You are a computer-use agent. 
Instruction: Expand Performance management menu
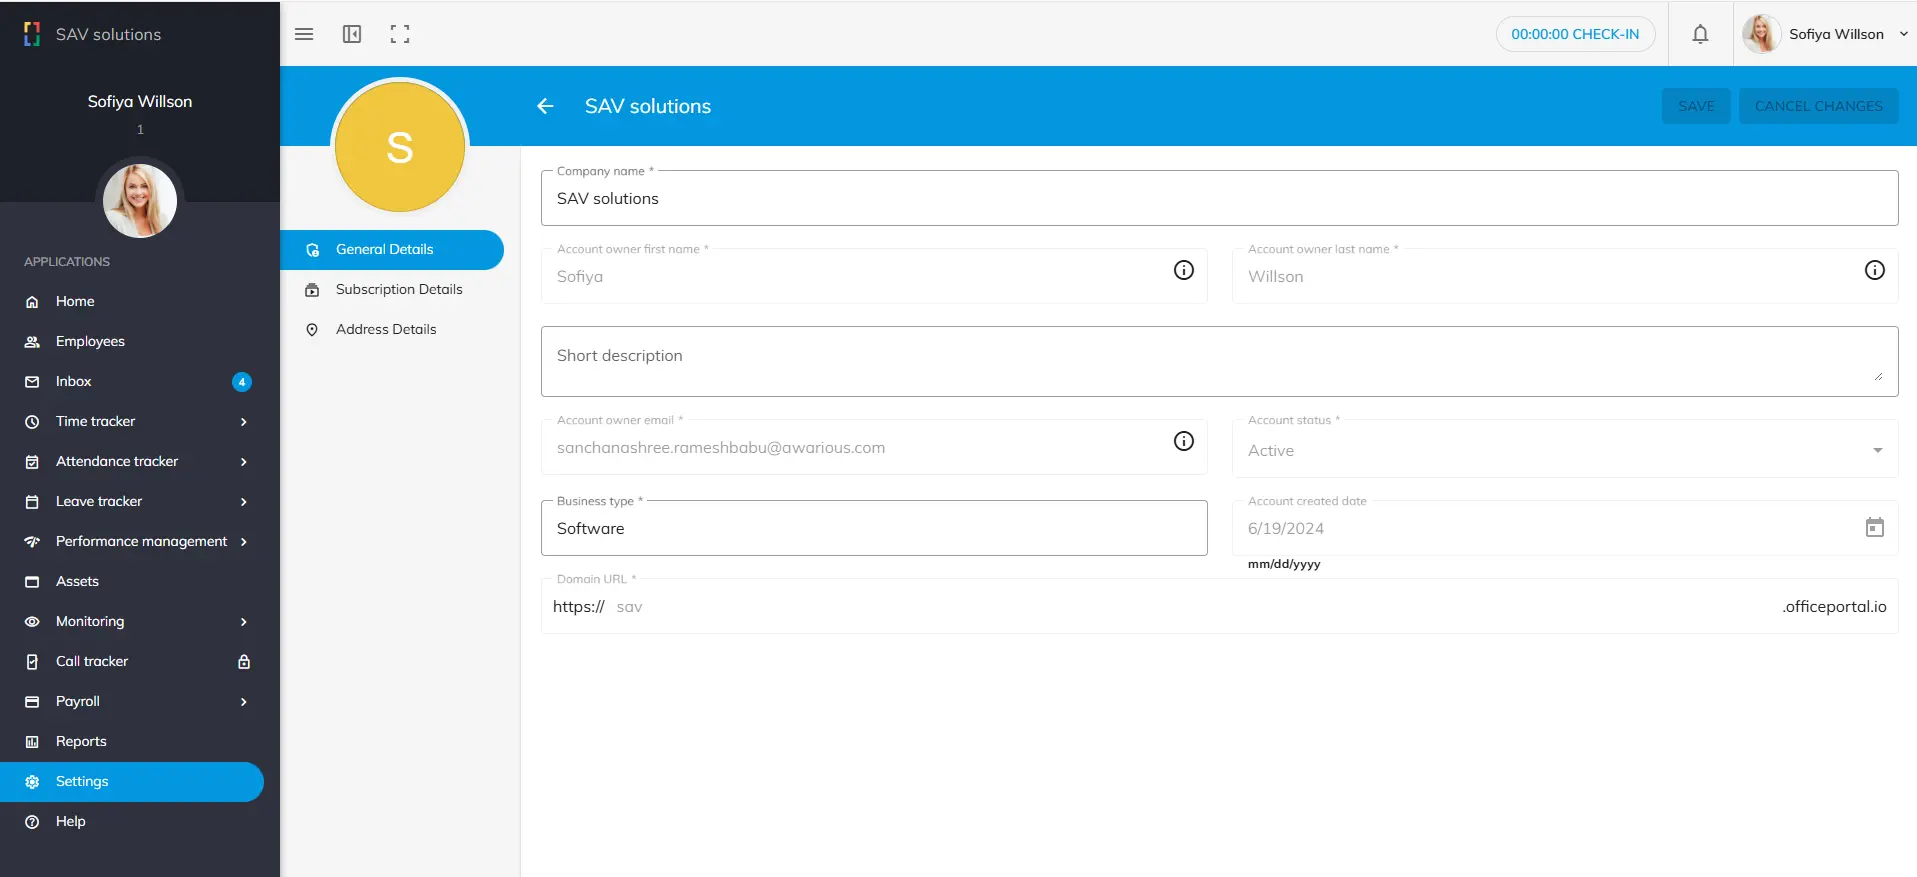pyautogui.click(x=243, y=542)
